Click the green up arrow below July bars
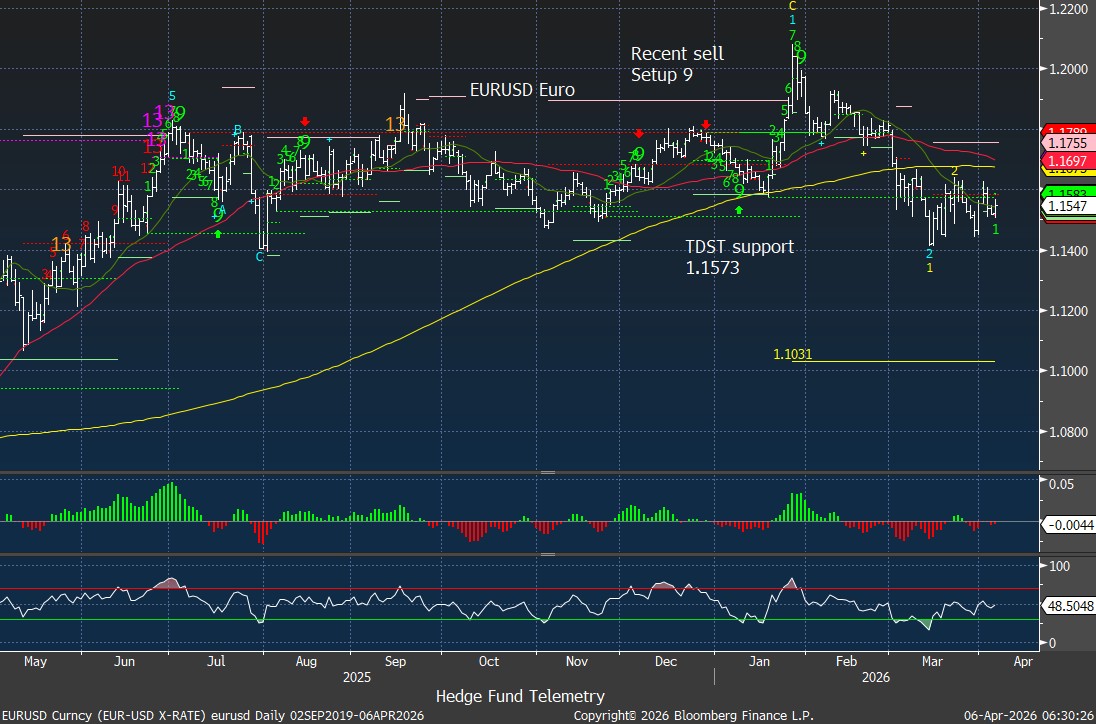Image resolution: width=1096 pixels, height=724 pixels. click(218, 233)
